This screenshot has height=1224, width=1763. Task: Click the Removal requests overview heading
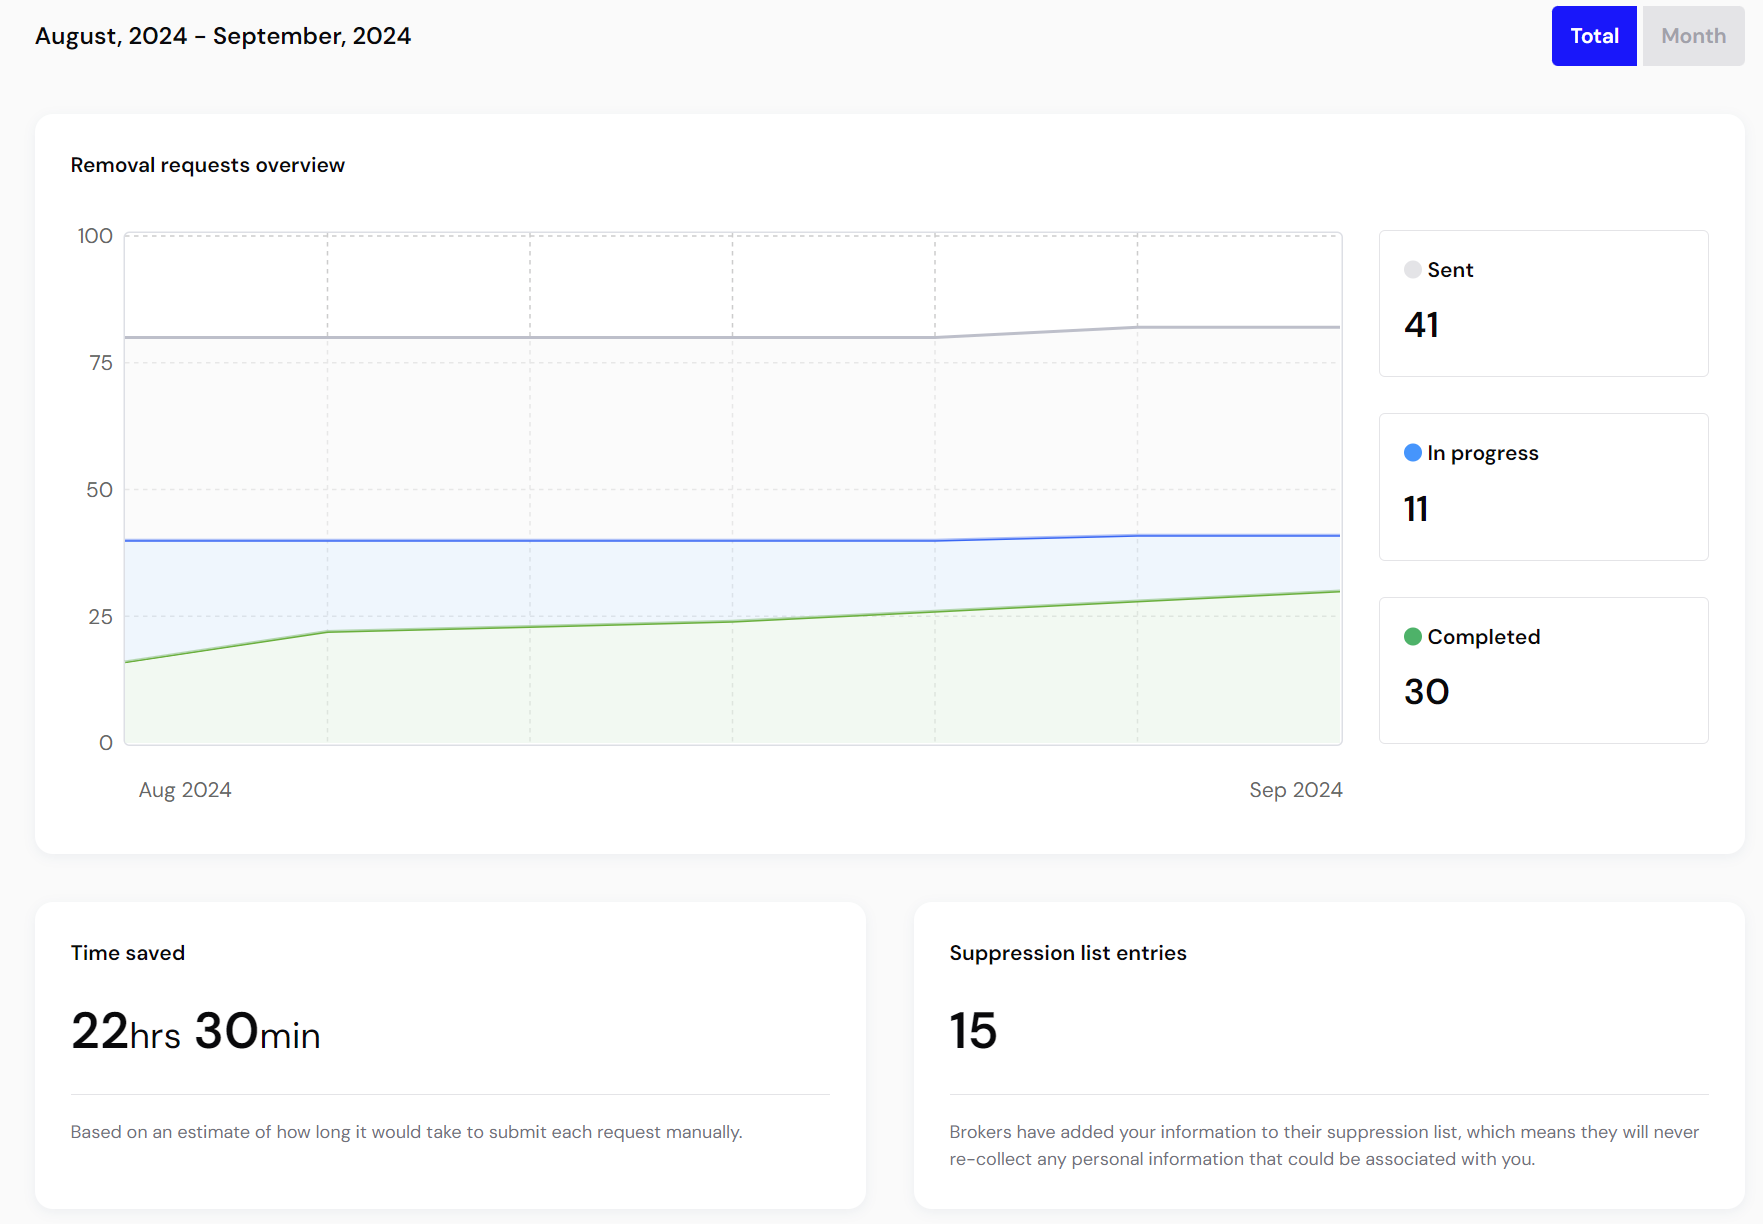[208, 165]
